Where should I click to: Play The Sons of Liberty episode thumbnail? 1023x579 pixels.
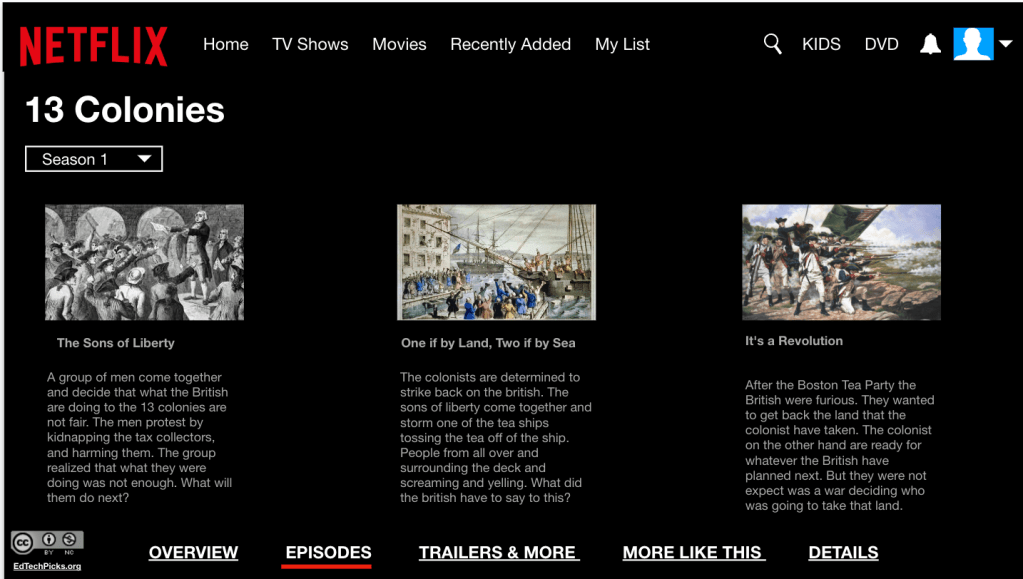coord(144,262)
